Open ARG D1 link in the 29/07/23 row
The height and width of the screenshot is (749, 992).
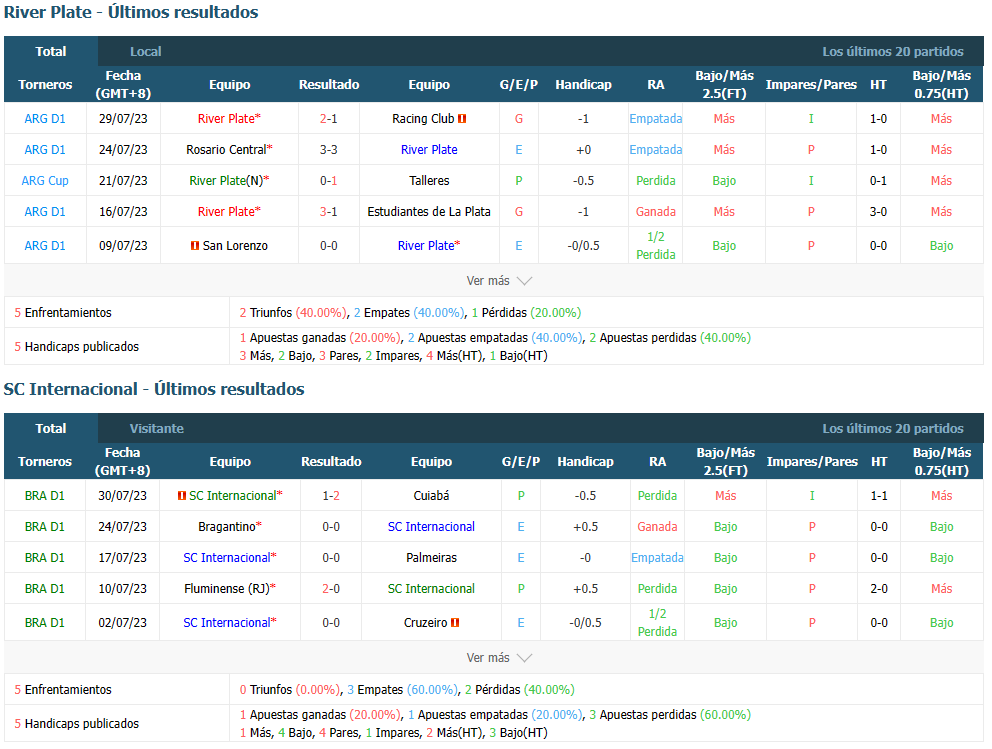click(x=45, y=119)
